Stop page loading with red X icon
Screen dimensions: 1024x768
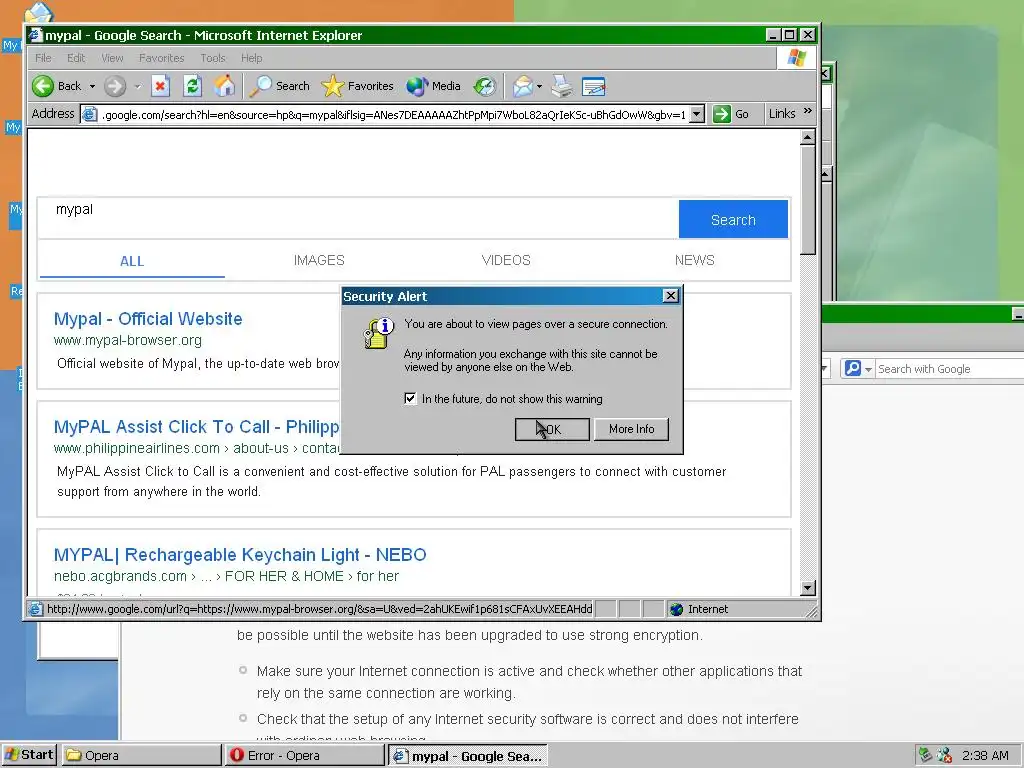click(x=161, y=86)
